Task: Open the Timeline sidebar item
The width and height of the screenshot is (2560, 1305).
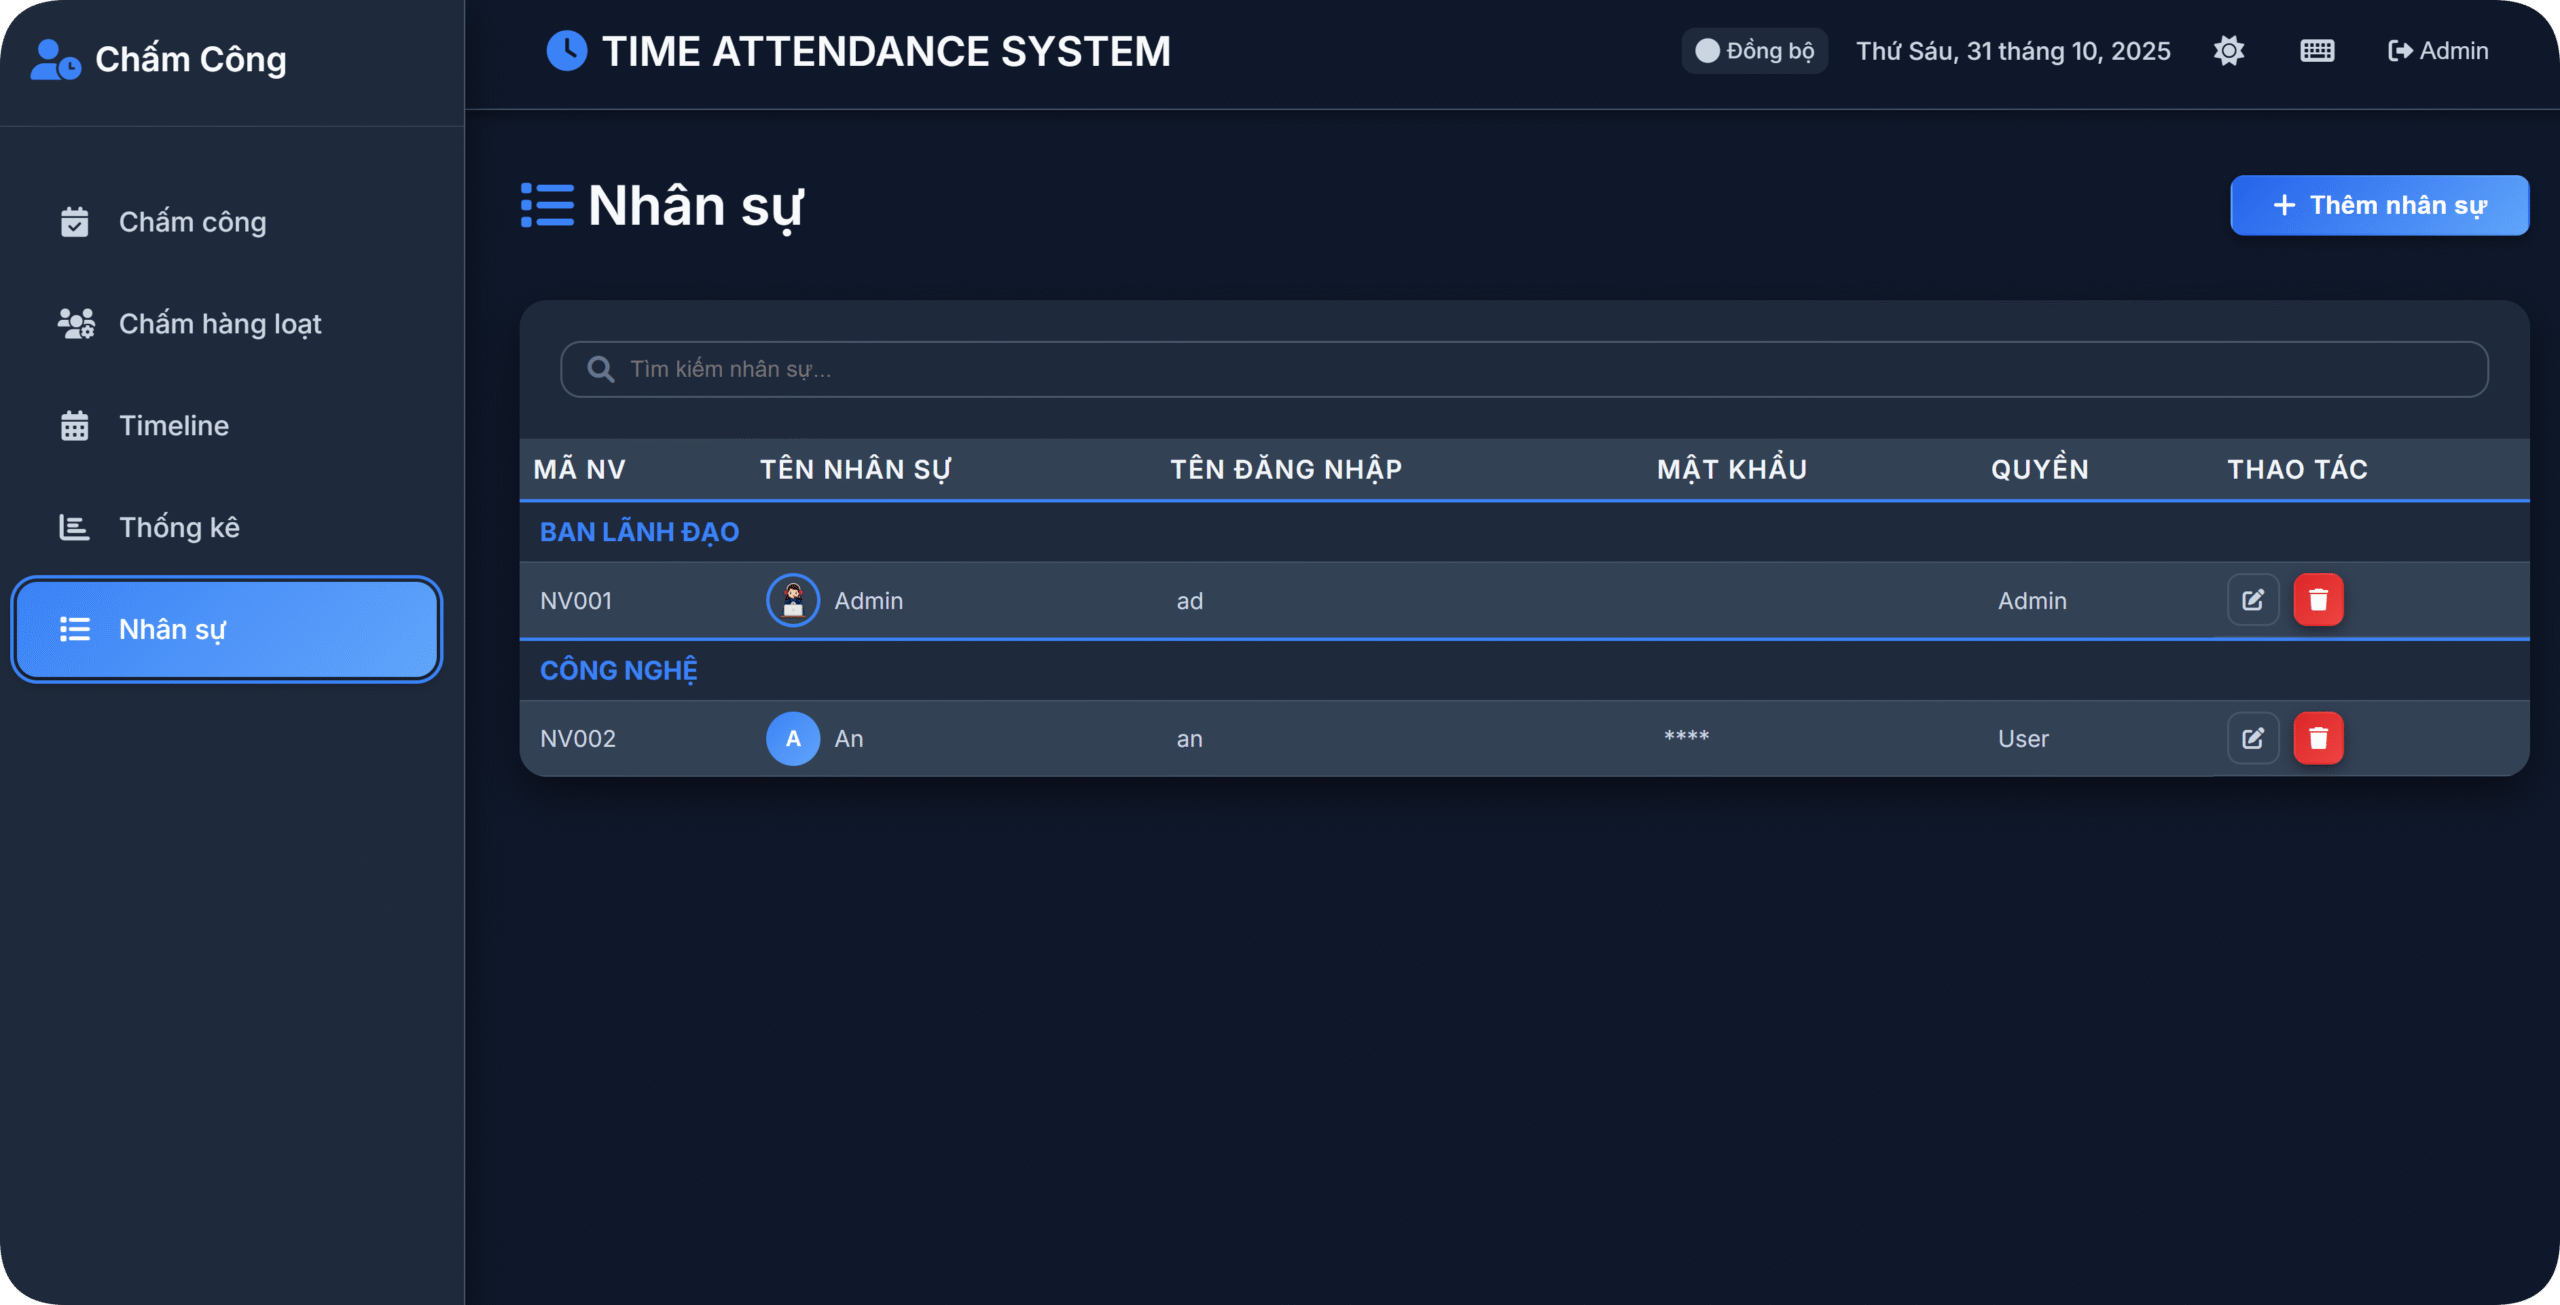Action: click(174, 426)
